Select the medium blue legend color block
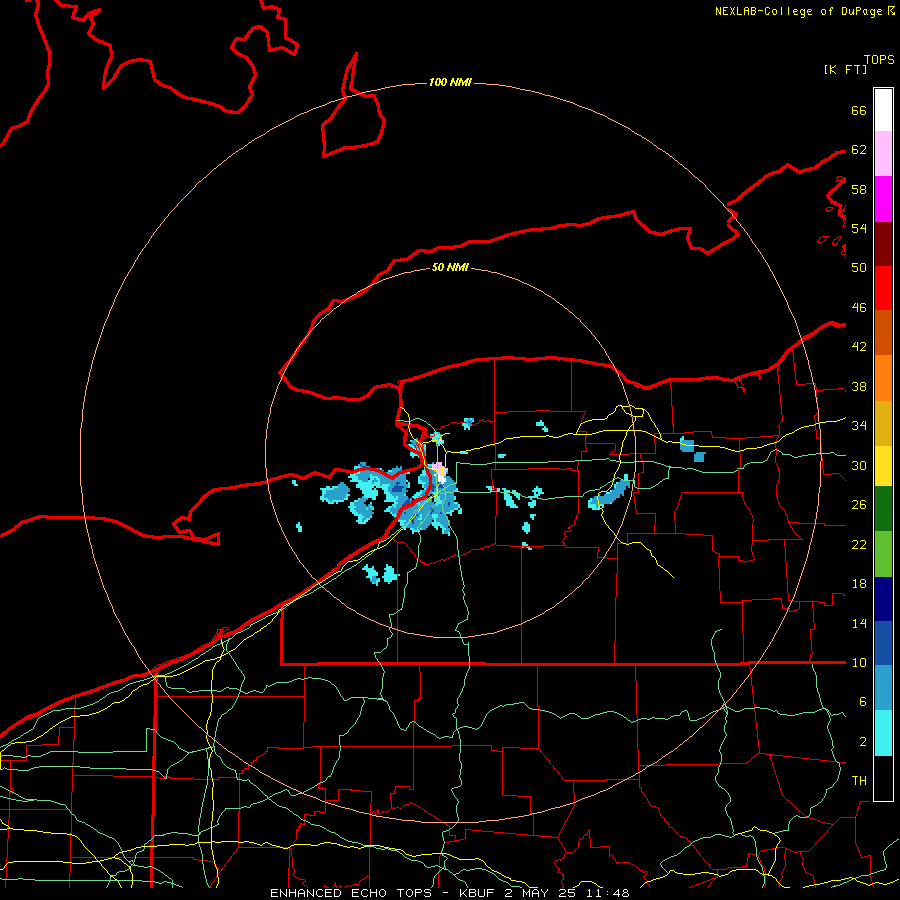The width and height of the screenshot is (900, 900). (883, 643)
